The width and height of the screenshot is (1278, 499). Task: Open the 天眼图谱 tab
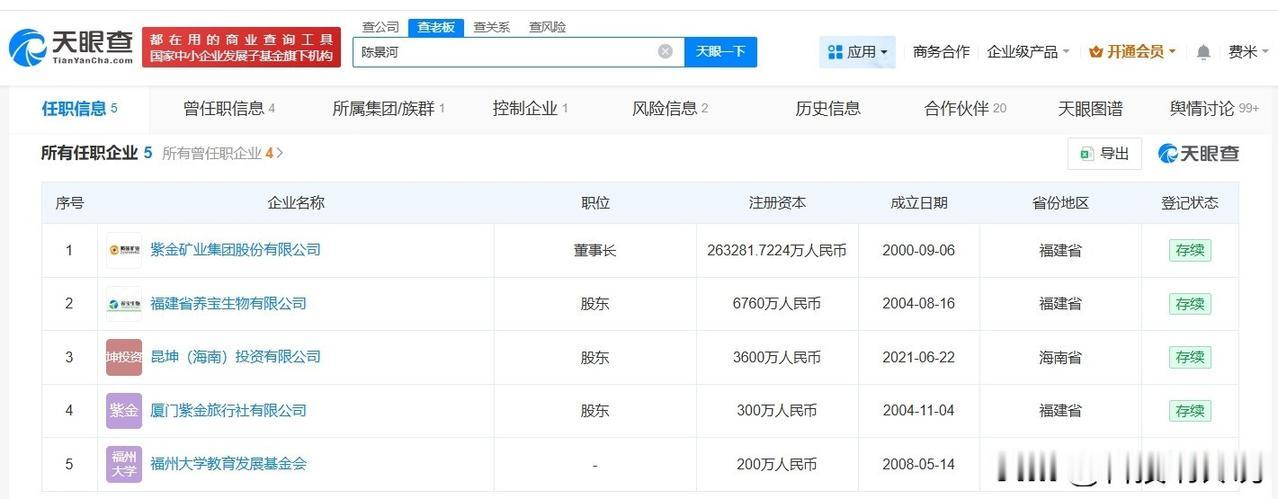(1090, 108)
